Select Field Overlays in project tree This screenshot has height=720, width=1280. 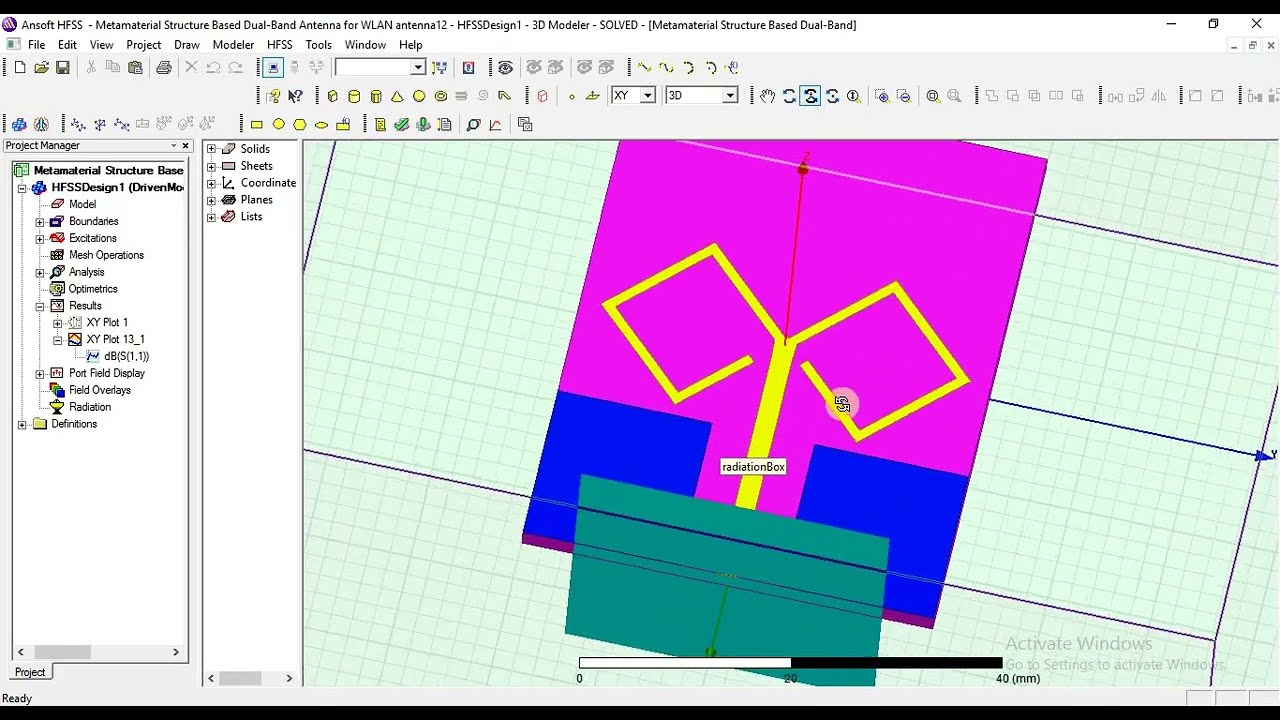(100, 390)
